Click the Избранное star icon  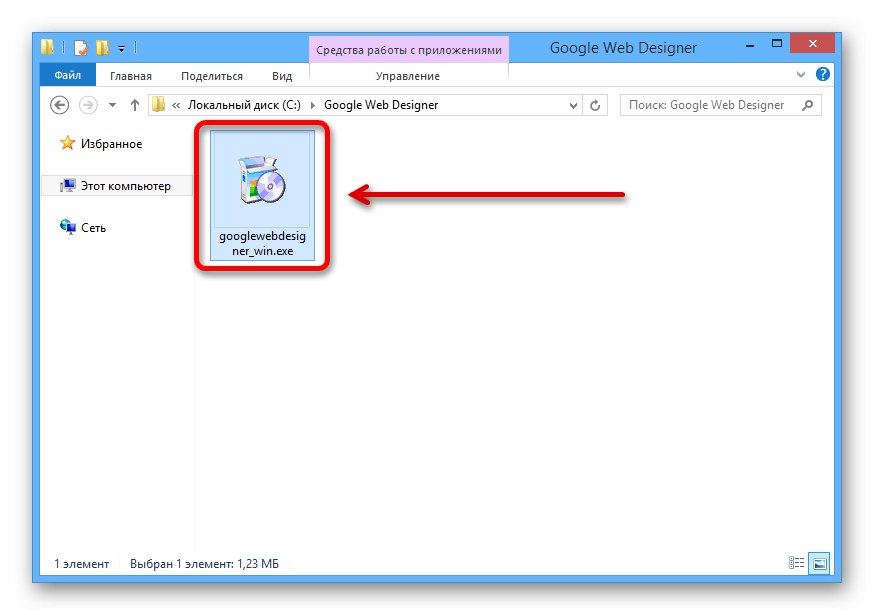pos(67,143)
